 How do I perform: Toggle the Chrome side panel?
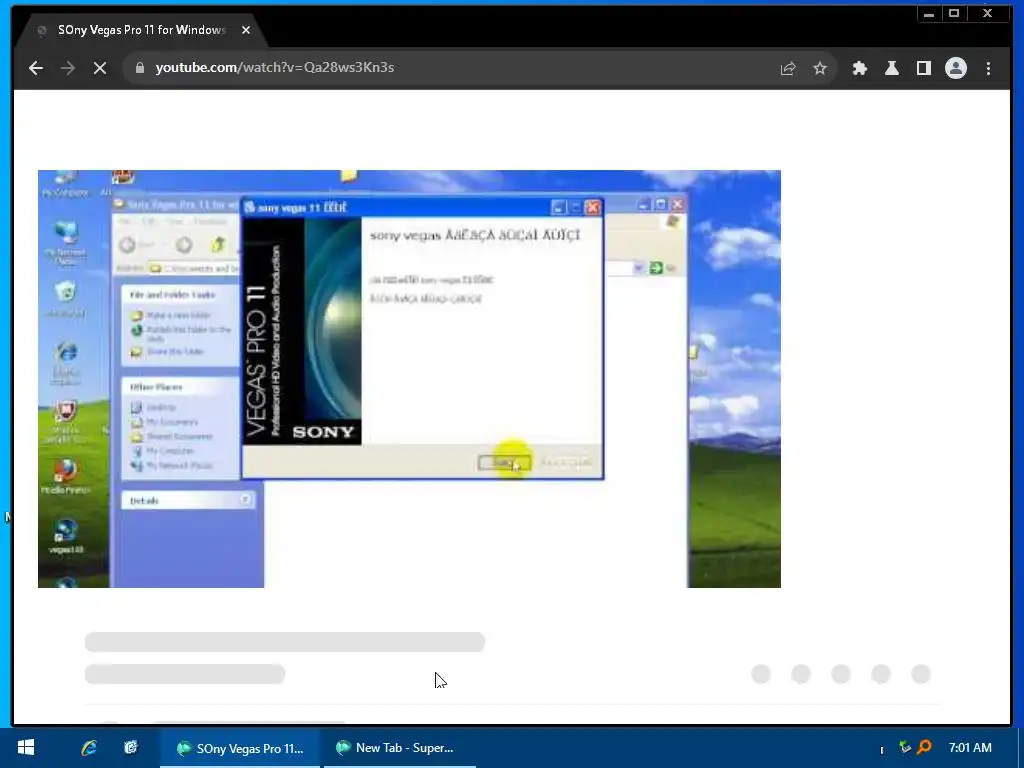click(x=923, y=68)
